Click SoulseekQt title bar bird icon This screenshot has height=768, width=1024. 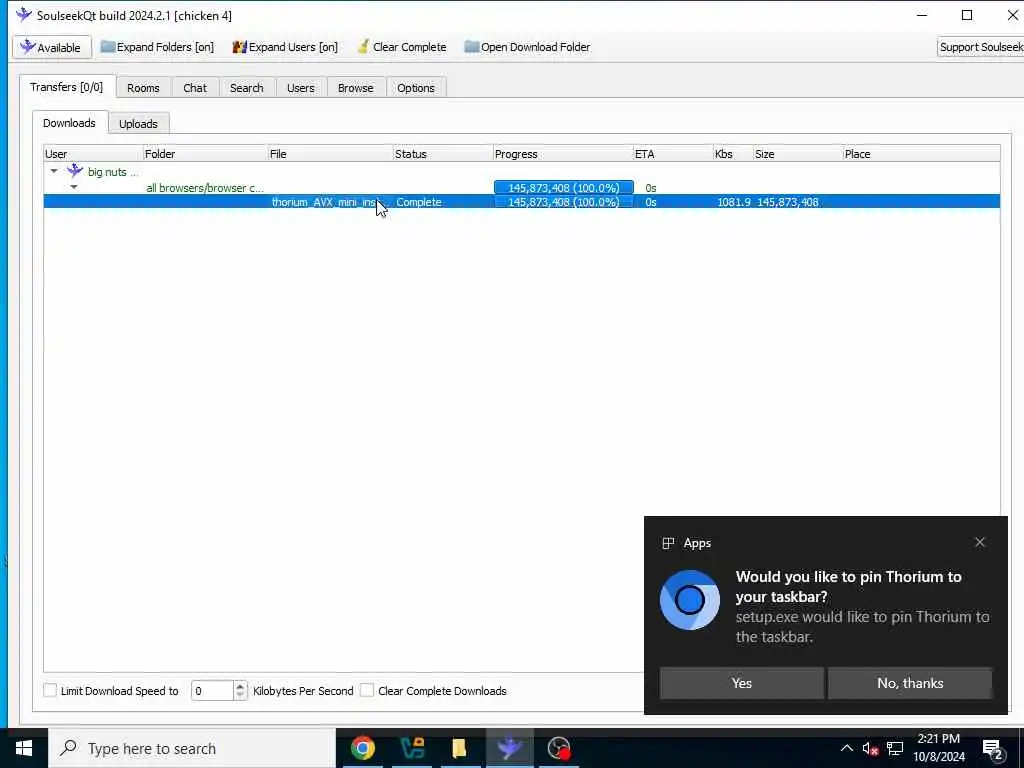pyautogui.click(x=24, y=14)
